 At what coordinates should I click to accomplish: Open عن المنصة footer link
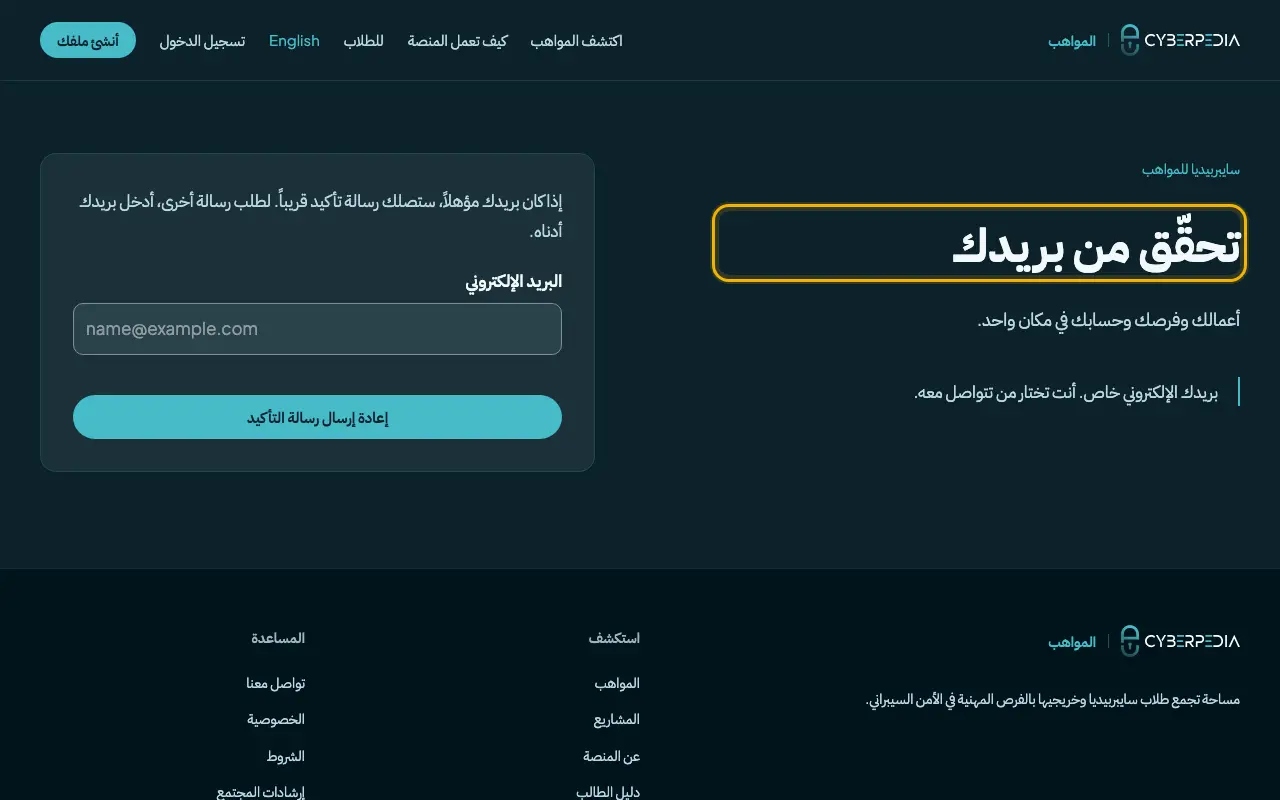click(612, 756)
